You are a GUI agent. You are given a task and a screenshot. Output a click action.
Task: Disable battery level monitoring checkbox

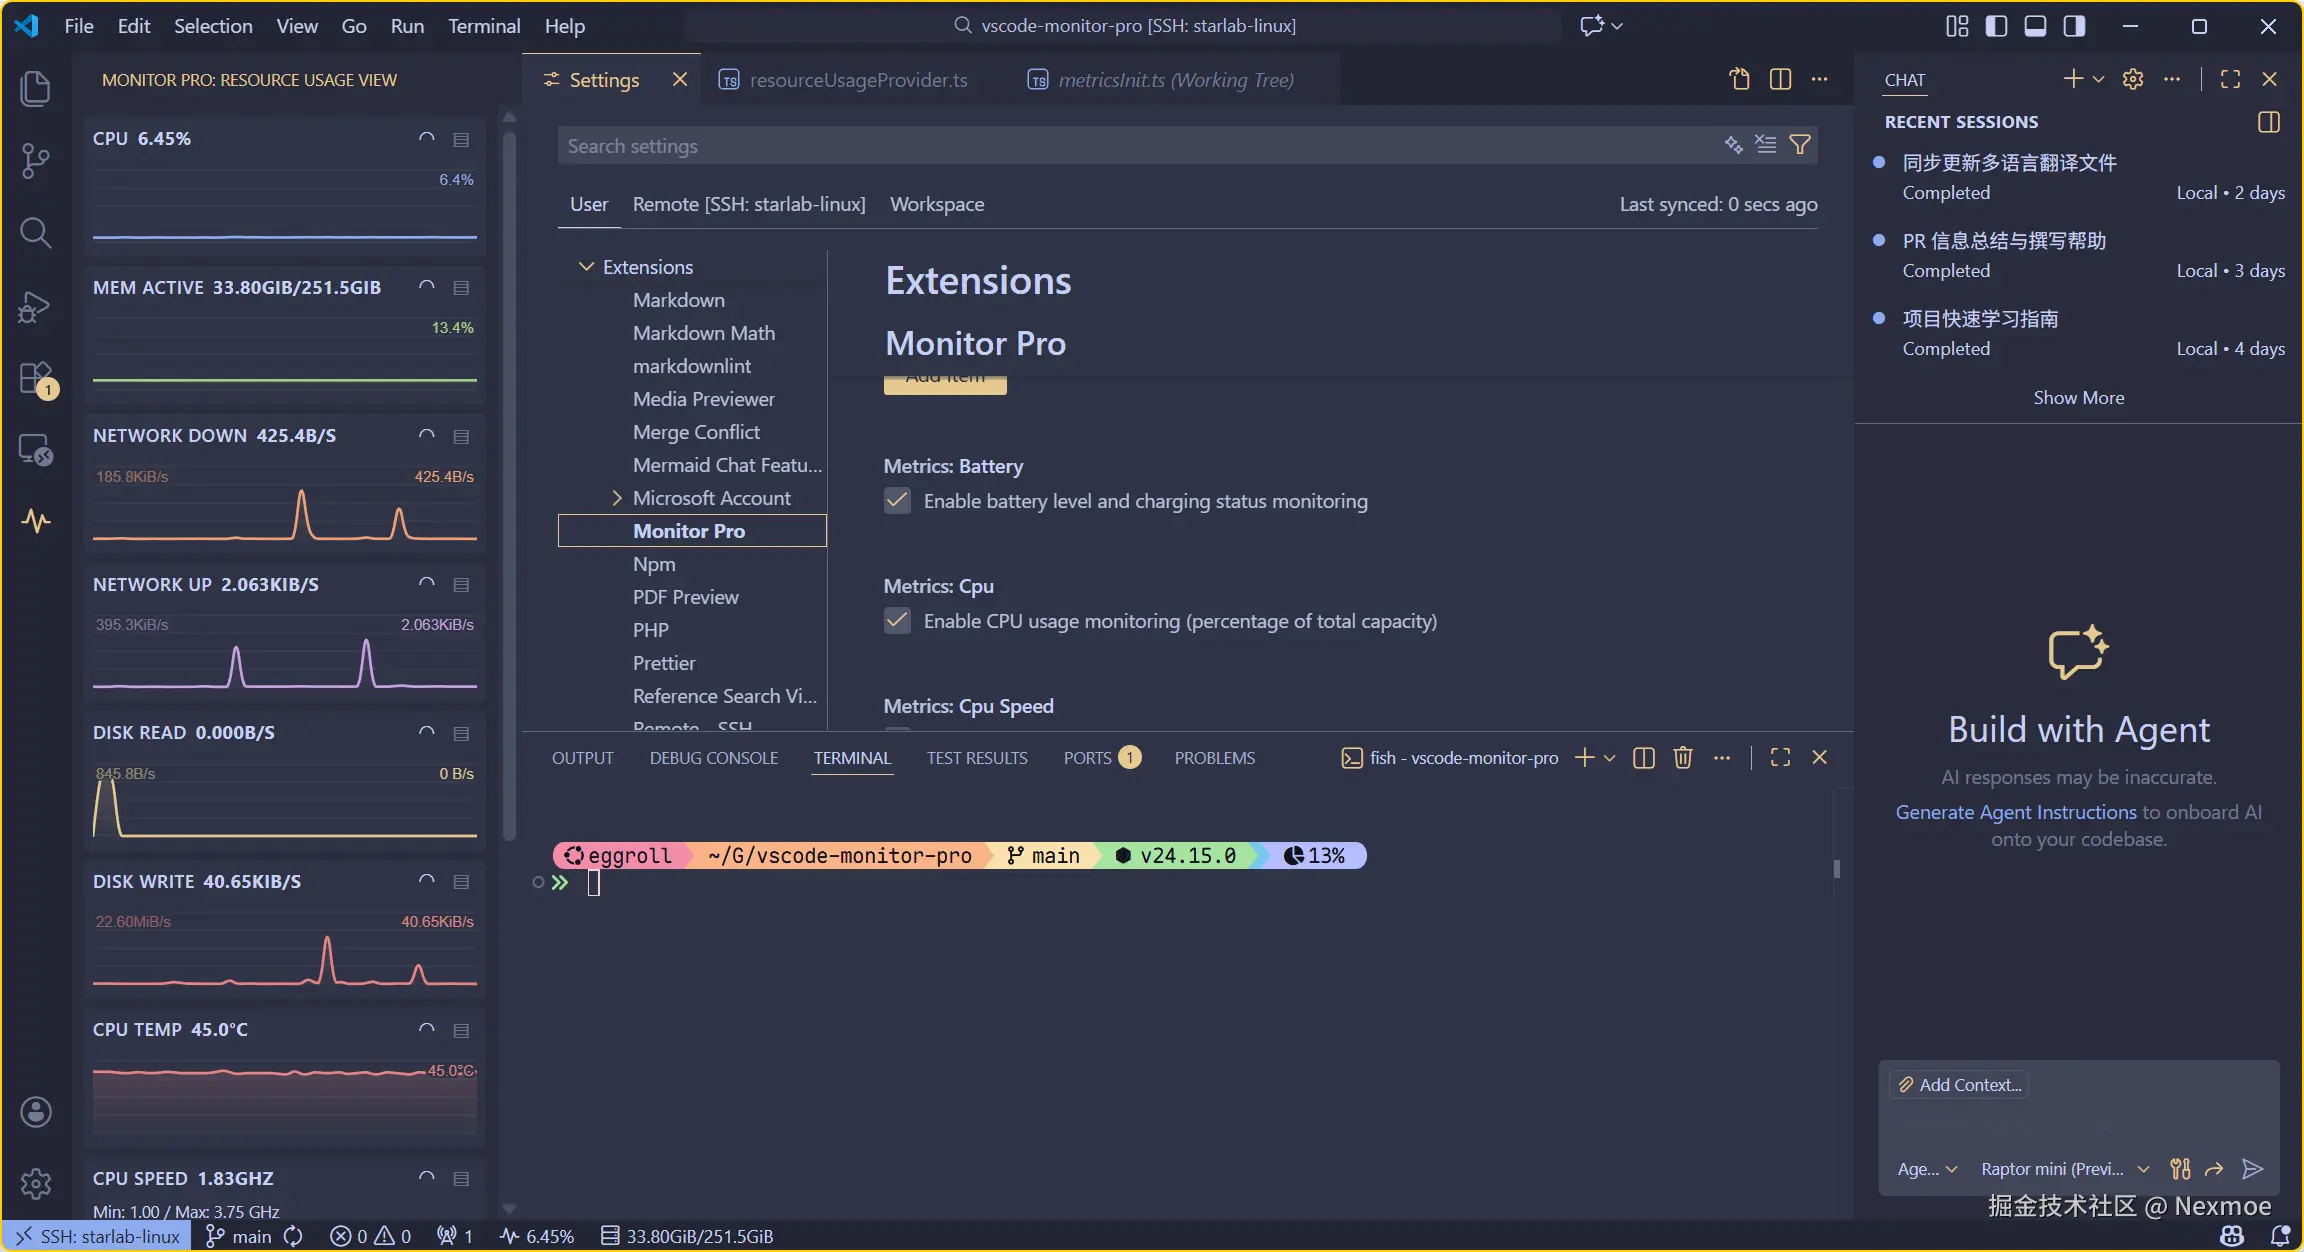[x=897, y=501]
